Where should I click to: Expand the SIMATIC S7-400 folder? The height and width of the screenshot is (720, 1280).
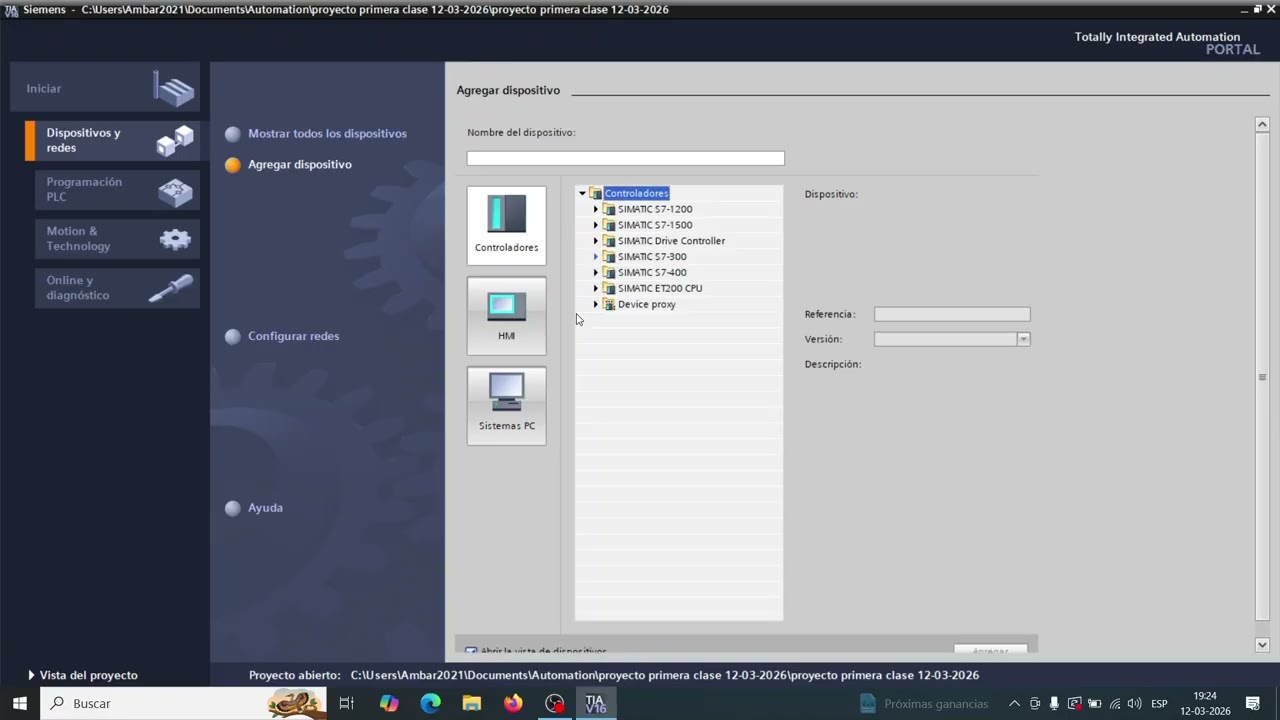pos(596,272)
